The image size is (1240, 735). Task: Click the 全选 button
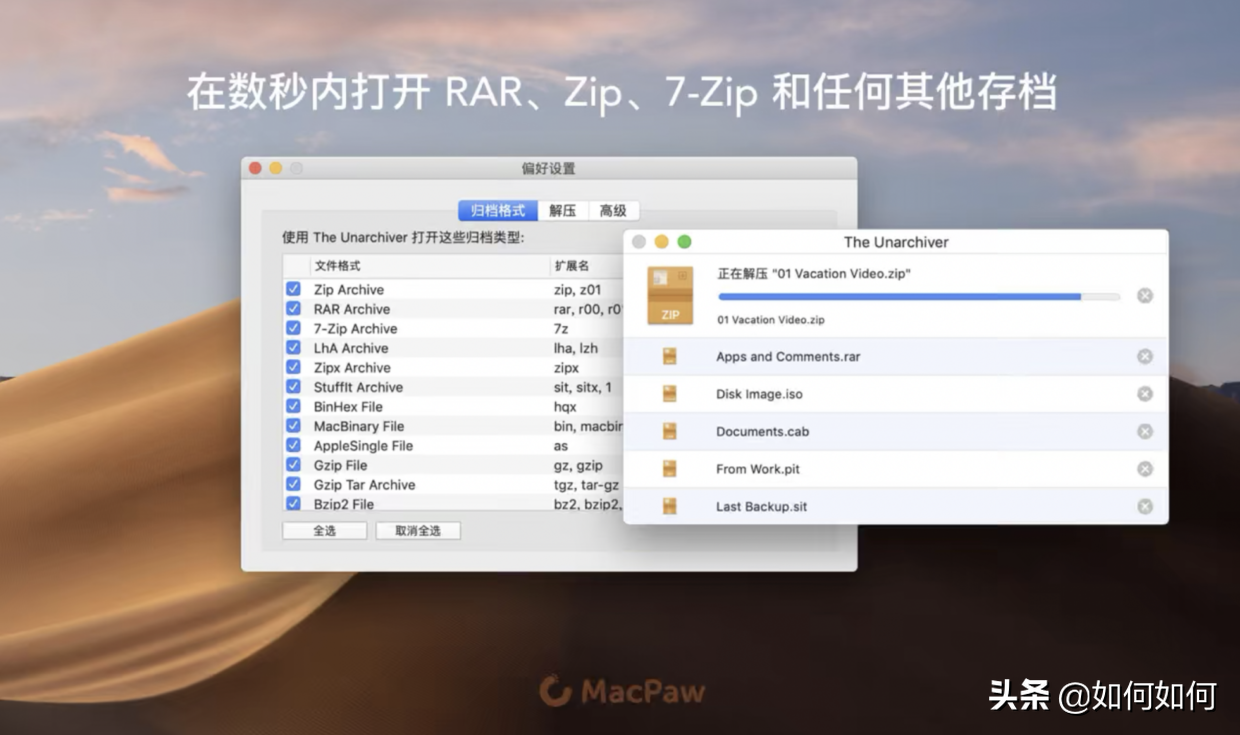pos(324,531)
